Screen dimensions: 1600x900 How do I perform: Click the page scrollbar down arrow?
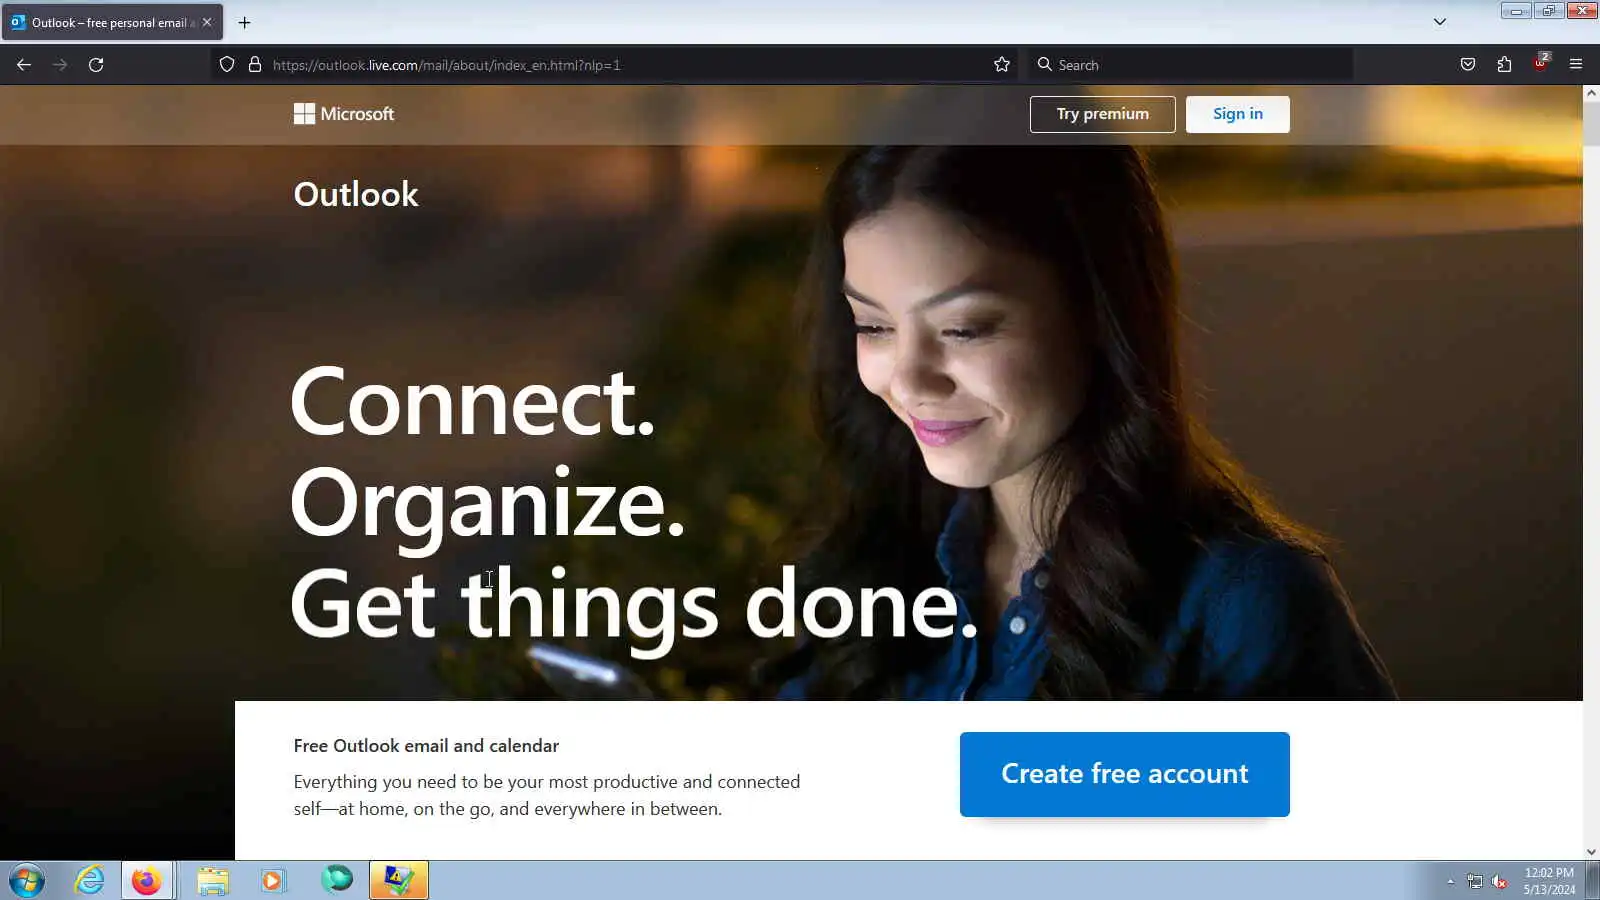point(1591,852)
